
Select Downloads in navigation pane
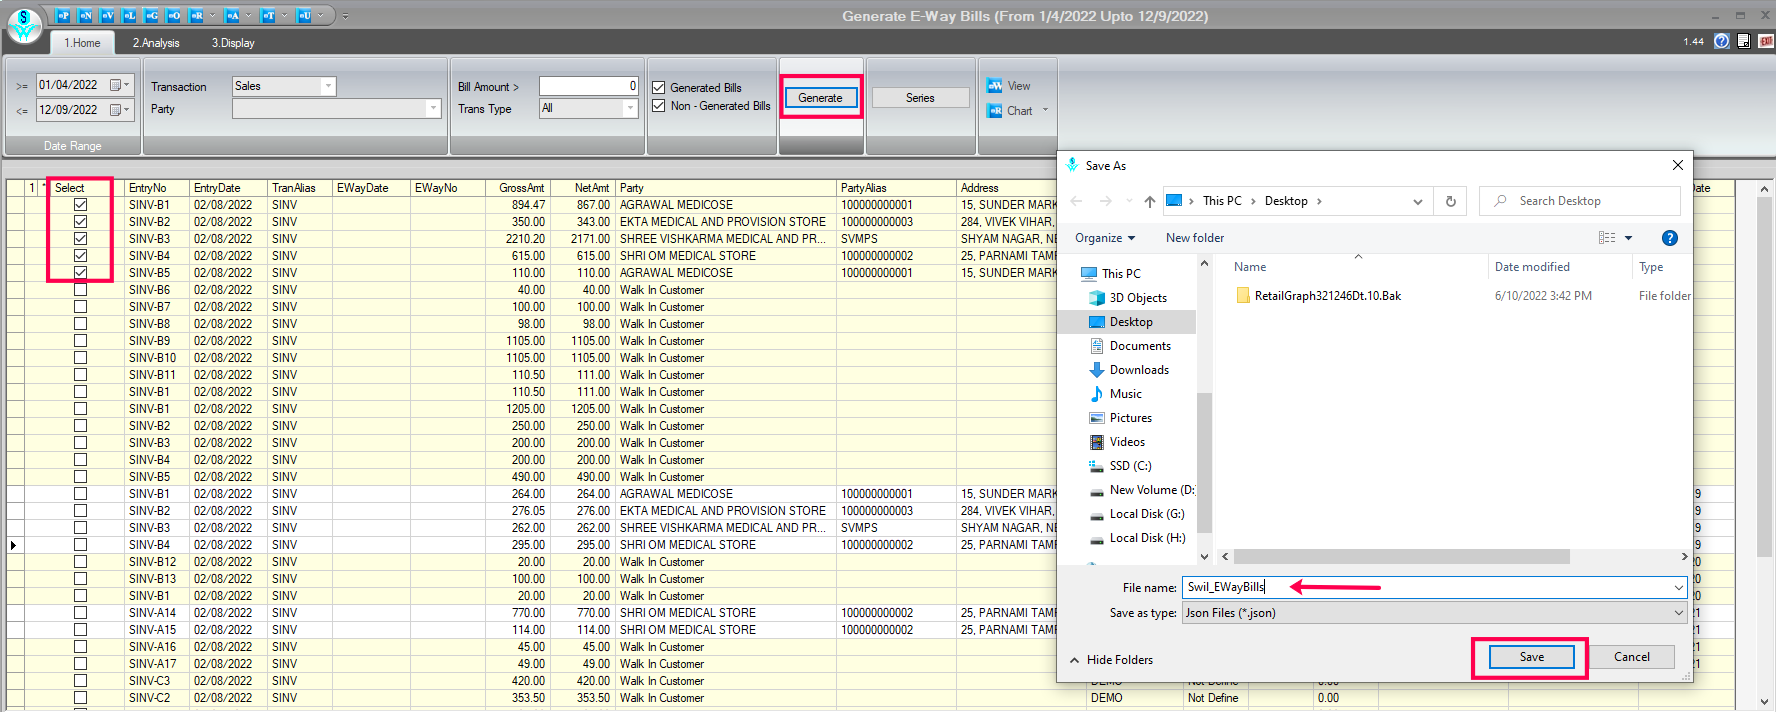coord(1139,370)
